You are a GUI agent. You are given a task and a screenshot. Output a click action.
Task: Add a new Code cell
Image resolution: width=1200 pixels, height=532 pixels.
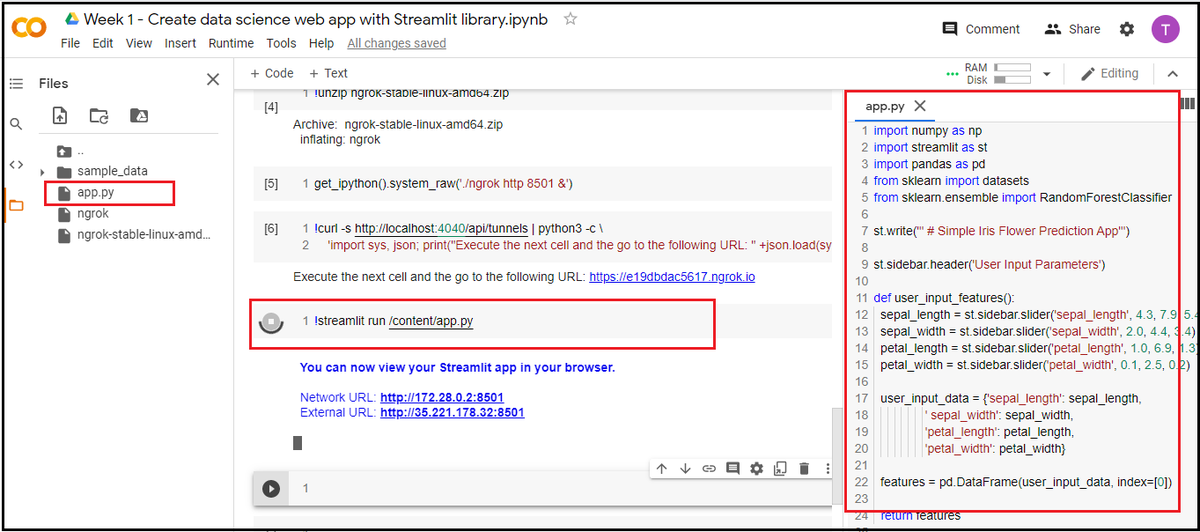(x=272, y=73)
